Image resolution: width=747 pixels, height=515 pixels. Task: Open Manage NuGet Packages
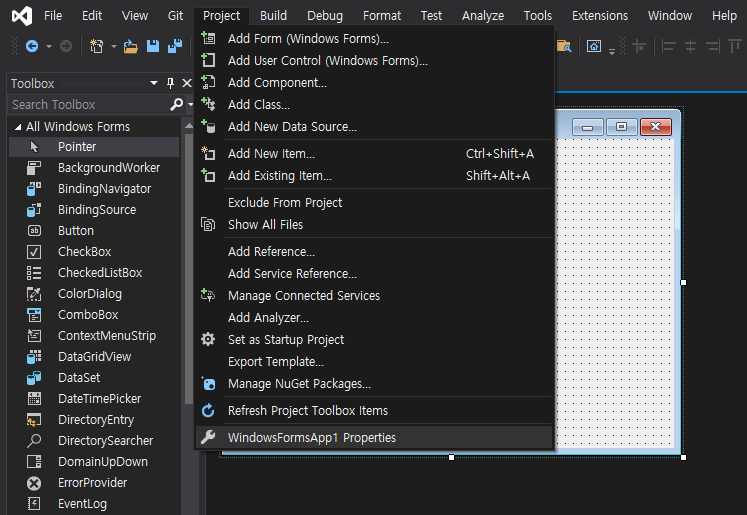pos(374,384)
